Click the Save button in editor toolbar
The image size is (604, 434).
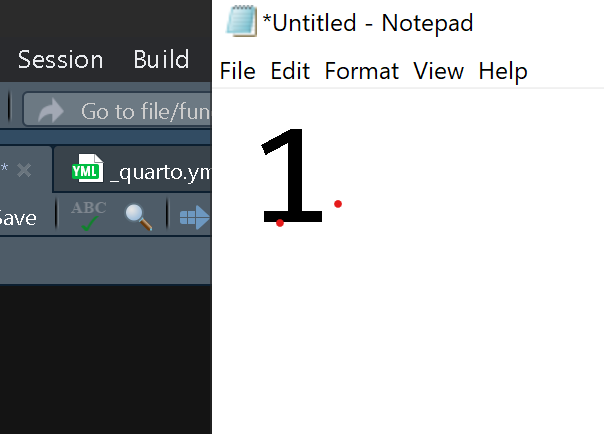tap(17, 218)
